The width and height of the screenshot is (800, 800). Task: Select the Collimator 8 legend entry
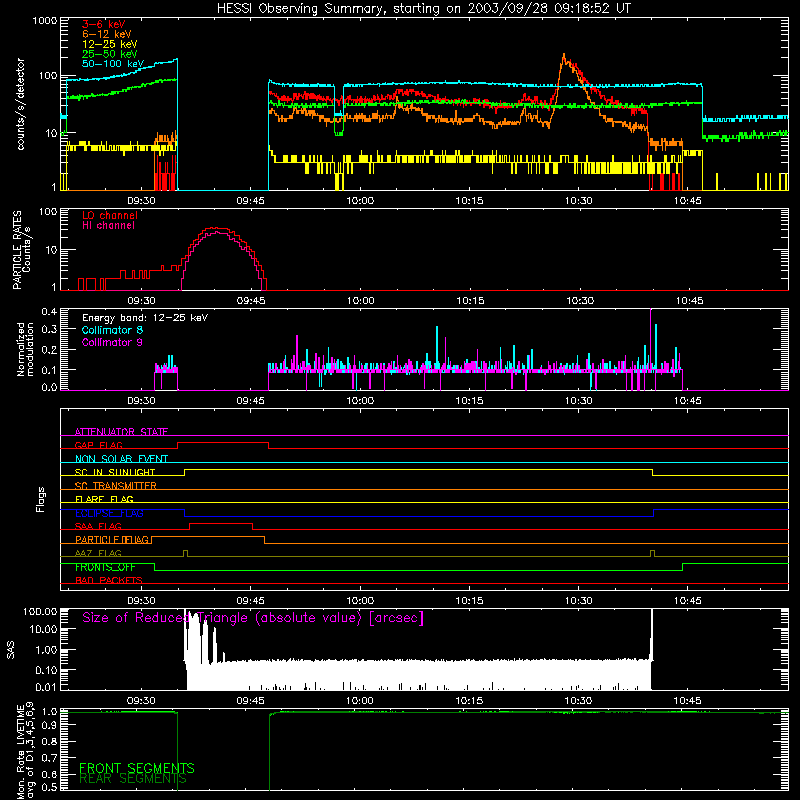[x=112, y=330]
